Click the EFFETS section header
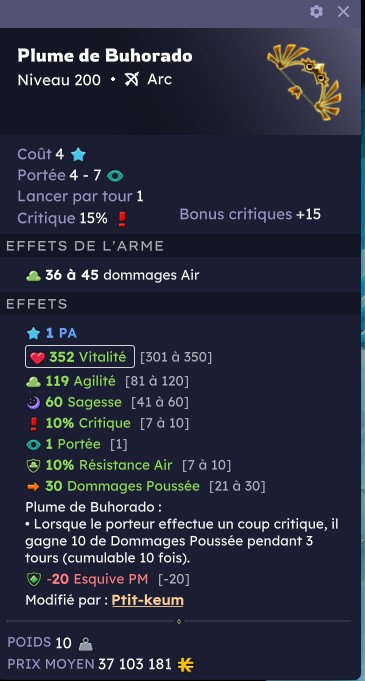 pos(36,304)
